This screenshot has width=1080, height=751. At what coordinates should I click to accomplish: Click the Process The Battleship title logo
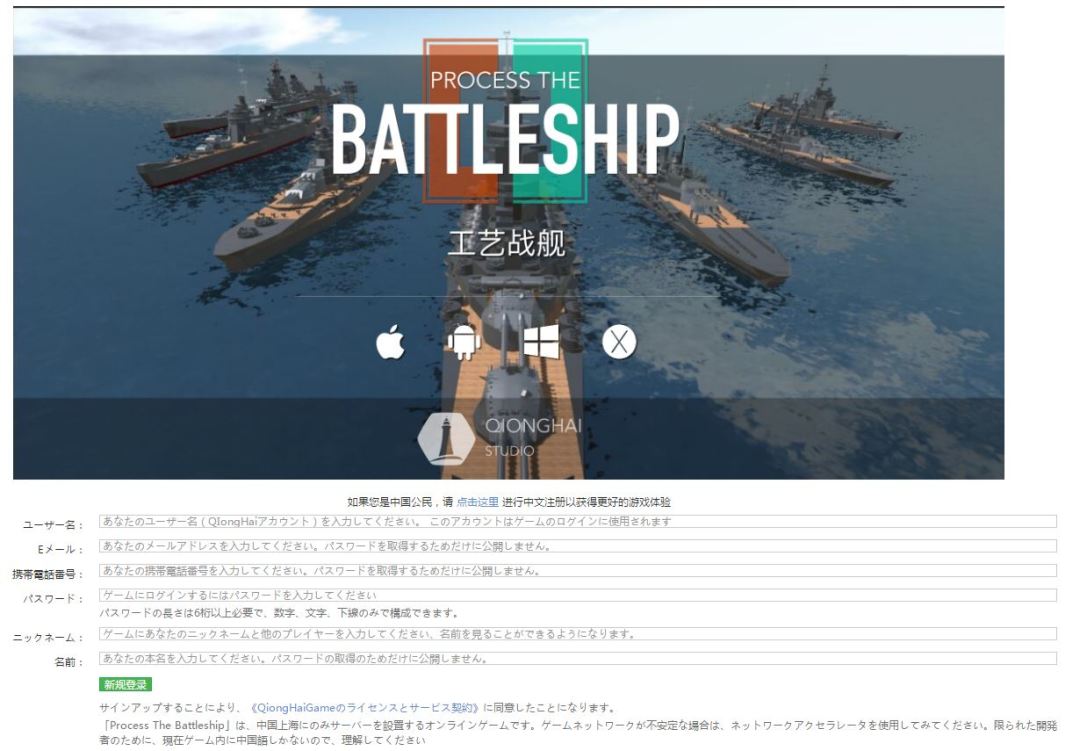coord(506,121)
